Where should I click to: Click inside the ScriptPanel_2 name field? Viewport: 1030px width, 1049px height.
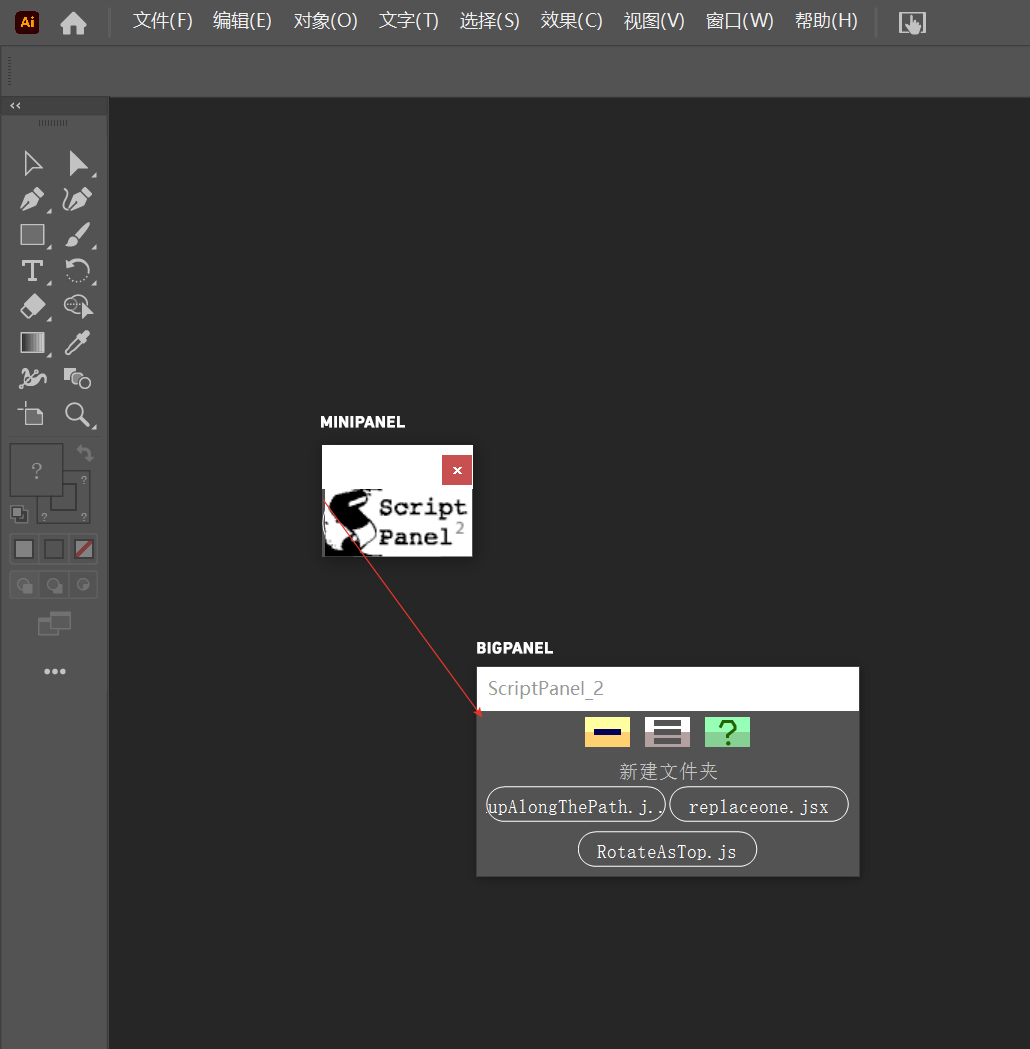click(x=667, y=689)
